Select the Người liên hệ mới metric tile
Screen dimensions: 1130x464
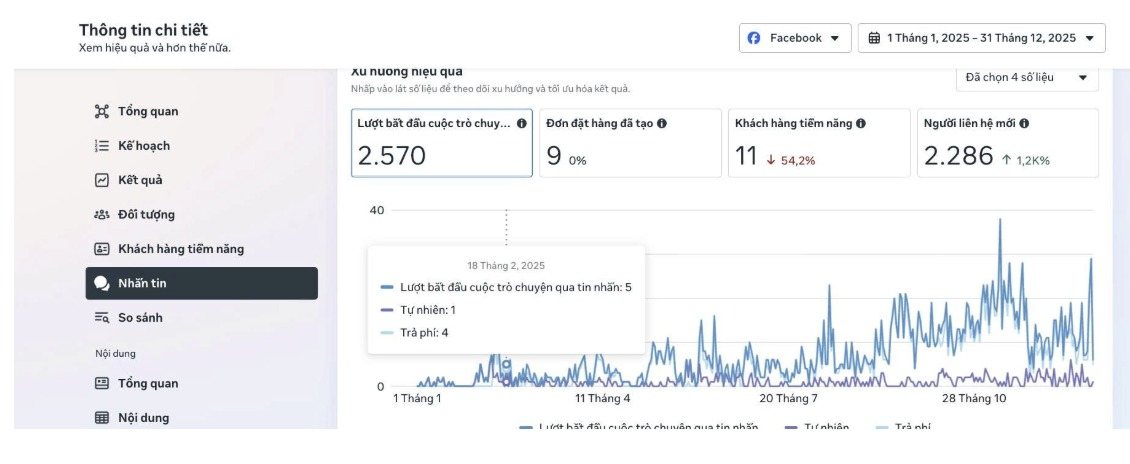(x=1007, y=143)
